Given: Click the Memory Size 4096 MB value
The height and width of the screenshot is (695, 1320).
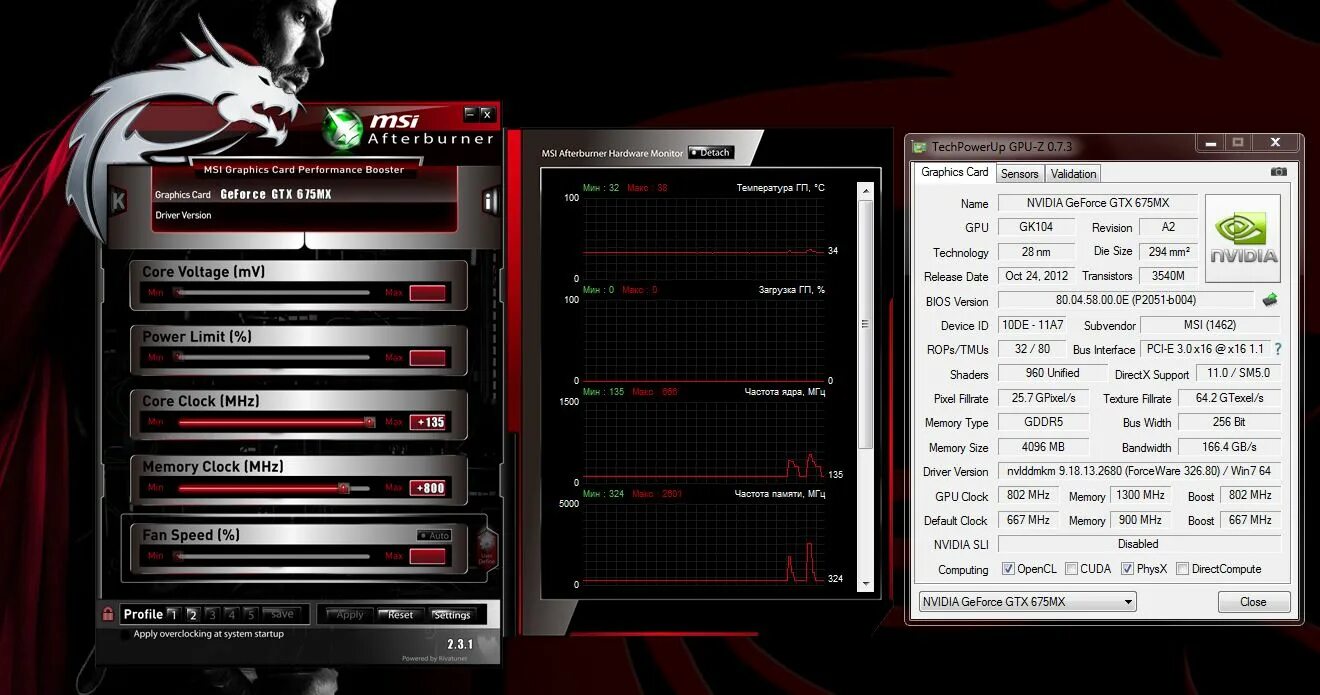Looking at the screenshot, I should (1042, 447).
